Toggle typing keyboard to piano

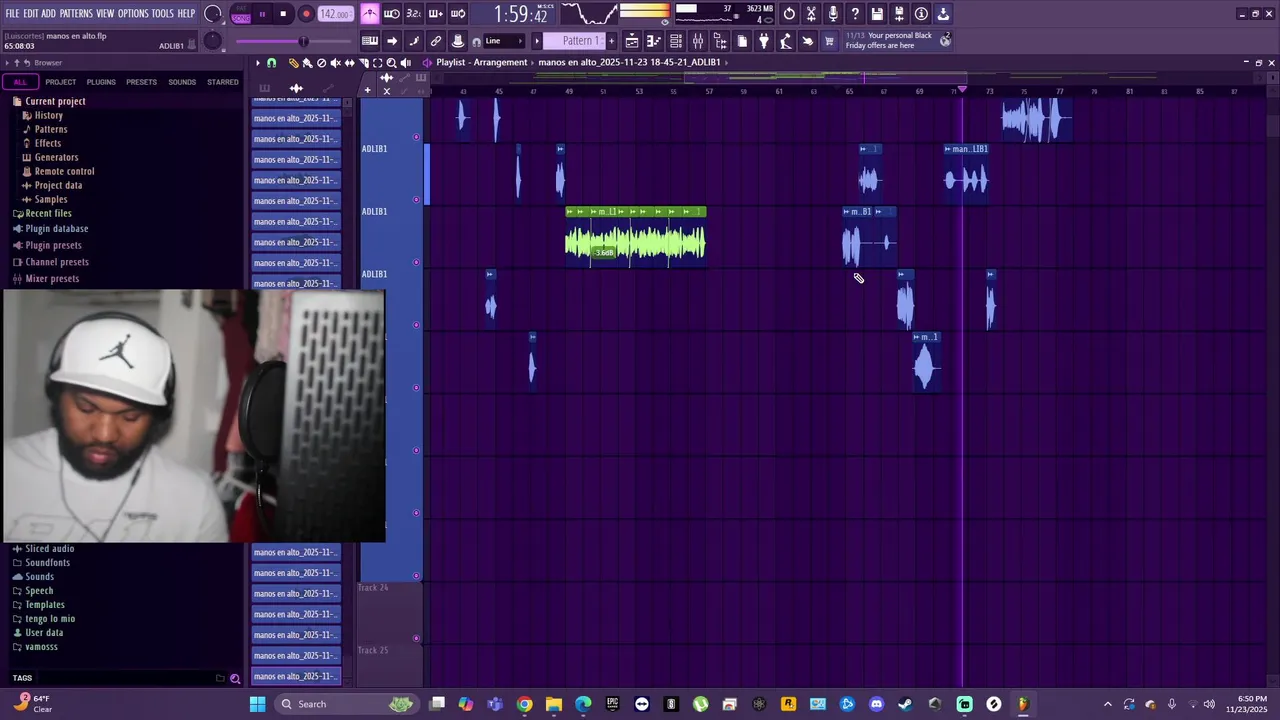coord(370,41)
